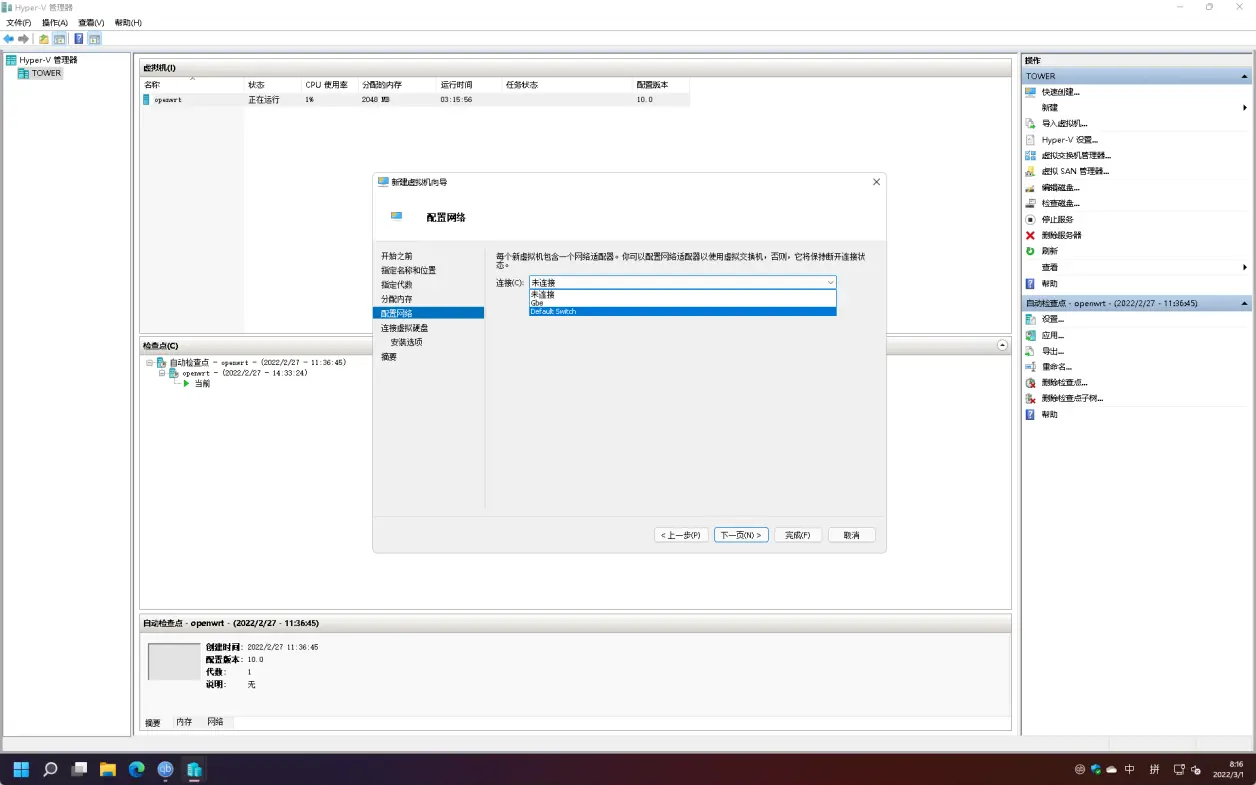The width and height of the screenshot is (1256, 785).
Task: Go to the 连接虚拟硬盘 wizard step
Action: click(404, 328)
